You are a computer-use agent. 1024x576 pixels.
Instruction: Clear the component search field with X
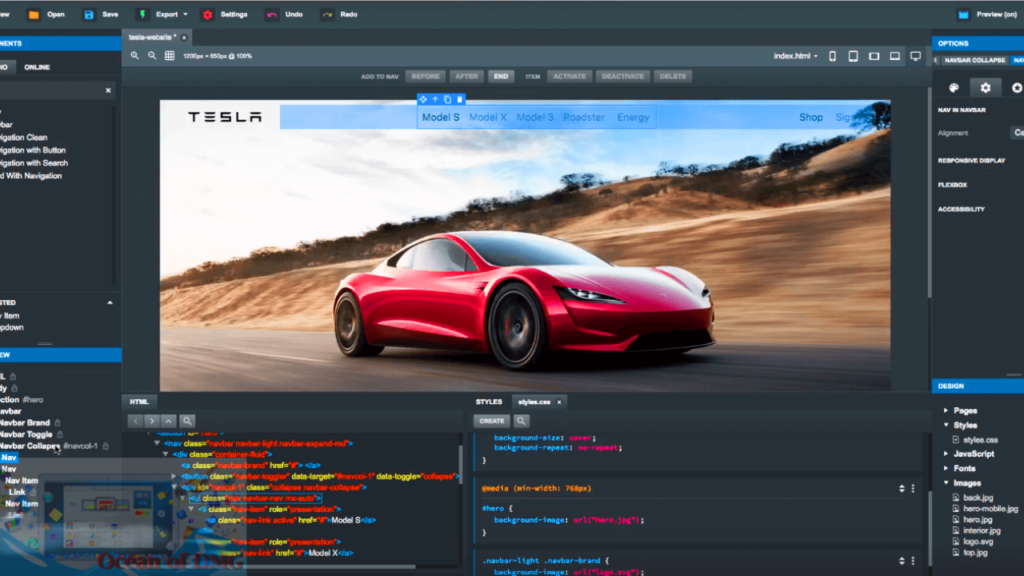108,91
